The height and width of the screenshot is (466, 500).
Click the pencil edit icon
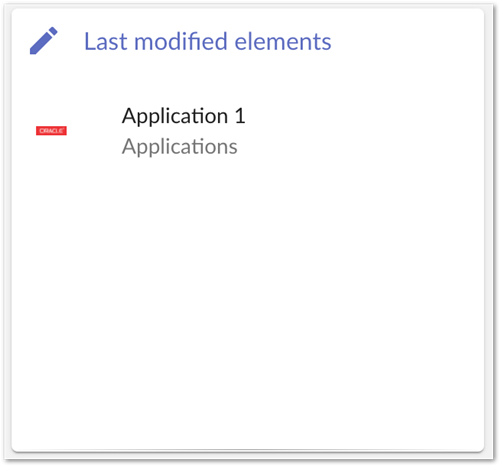coord(43,41)
